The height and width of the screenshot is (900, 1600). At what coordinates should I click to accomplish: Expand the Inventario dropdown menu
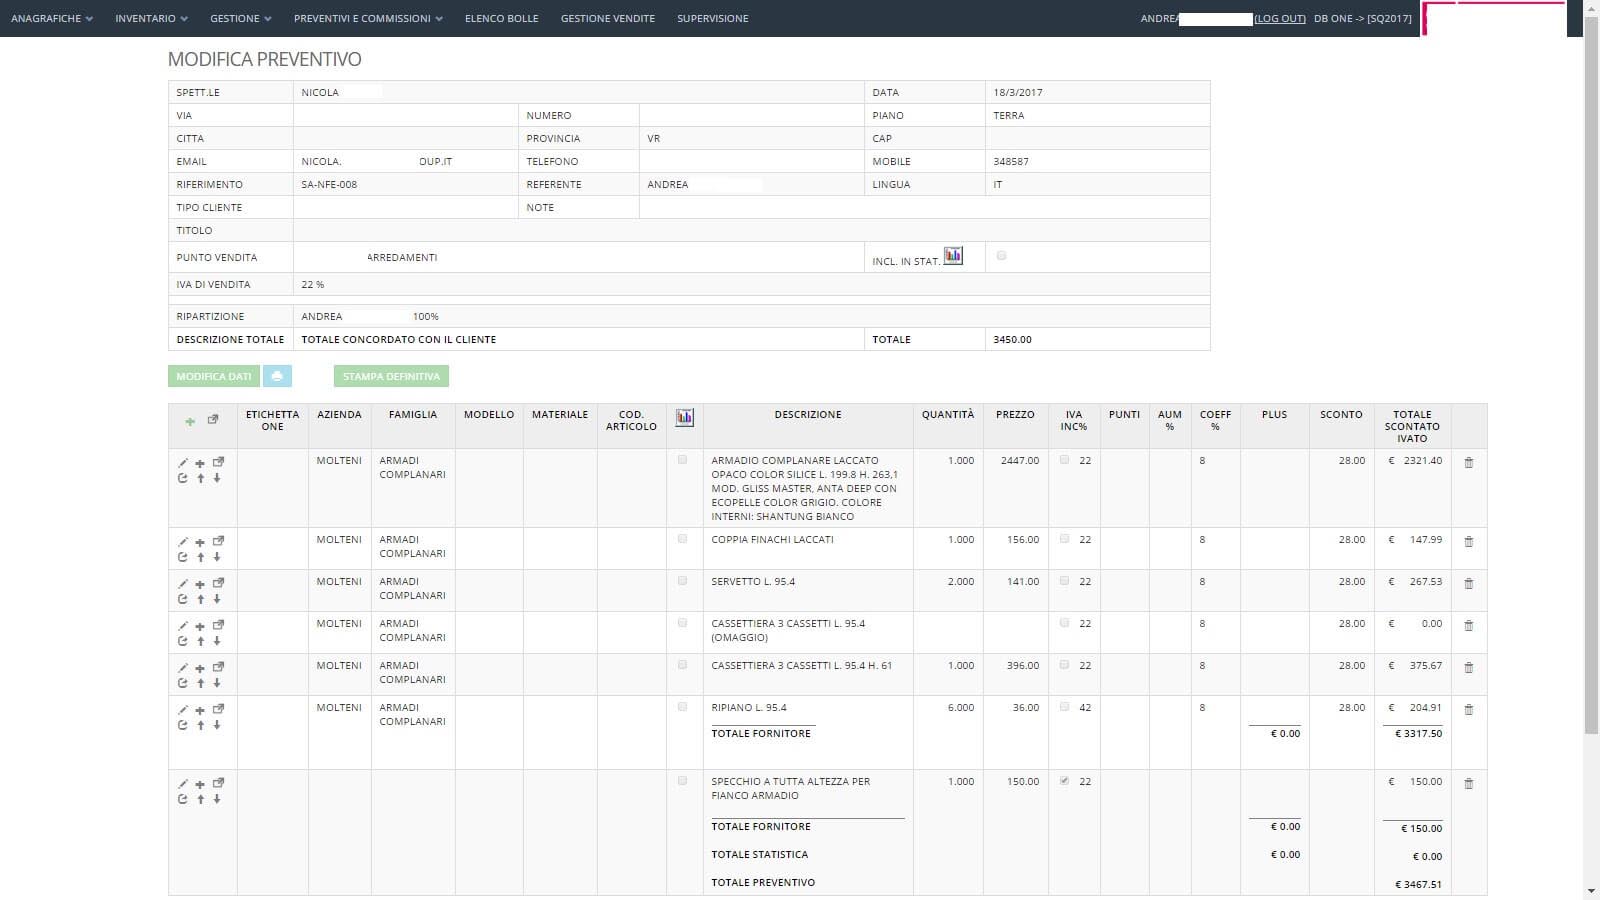[150, 18]
